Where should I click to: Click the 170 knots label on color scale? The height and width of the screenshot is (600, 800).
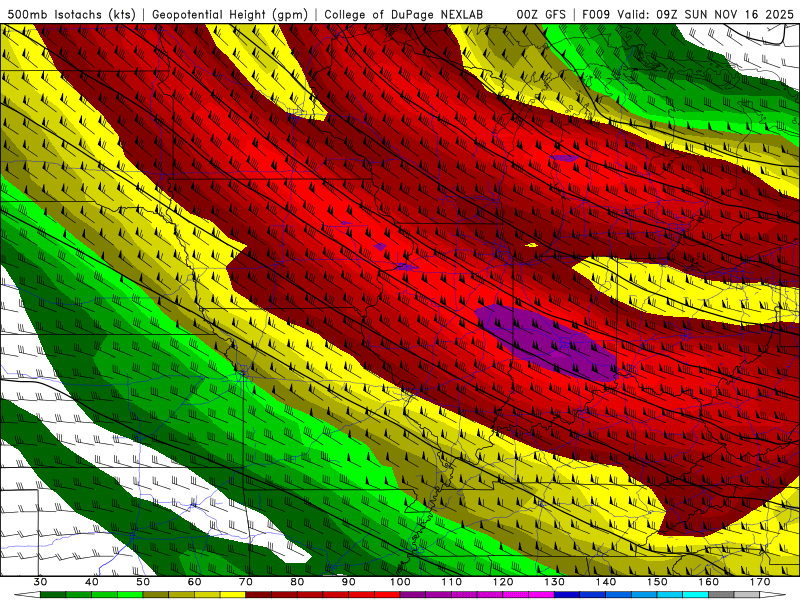click(760, 582)
